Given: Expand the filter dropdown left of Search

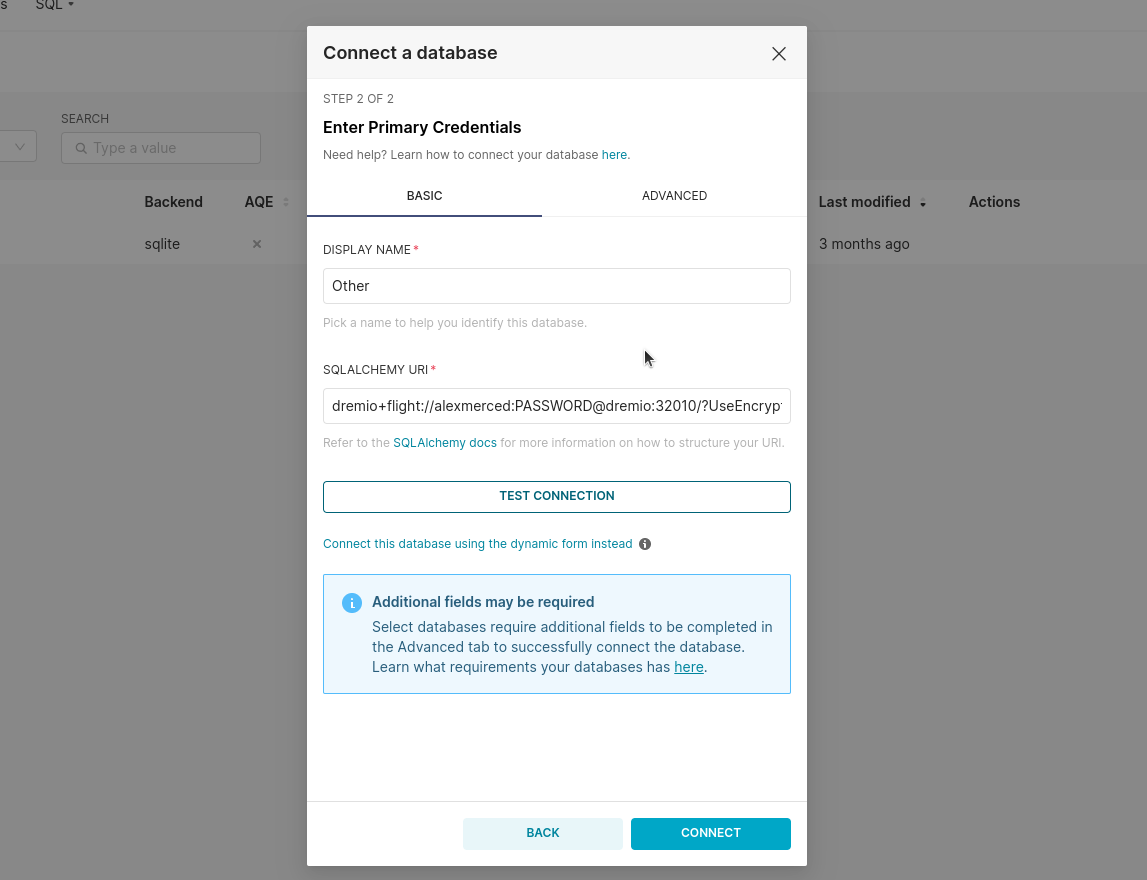Looking at the screenshot, I should [x=19, y=147].
